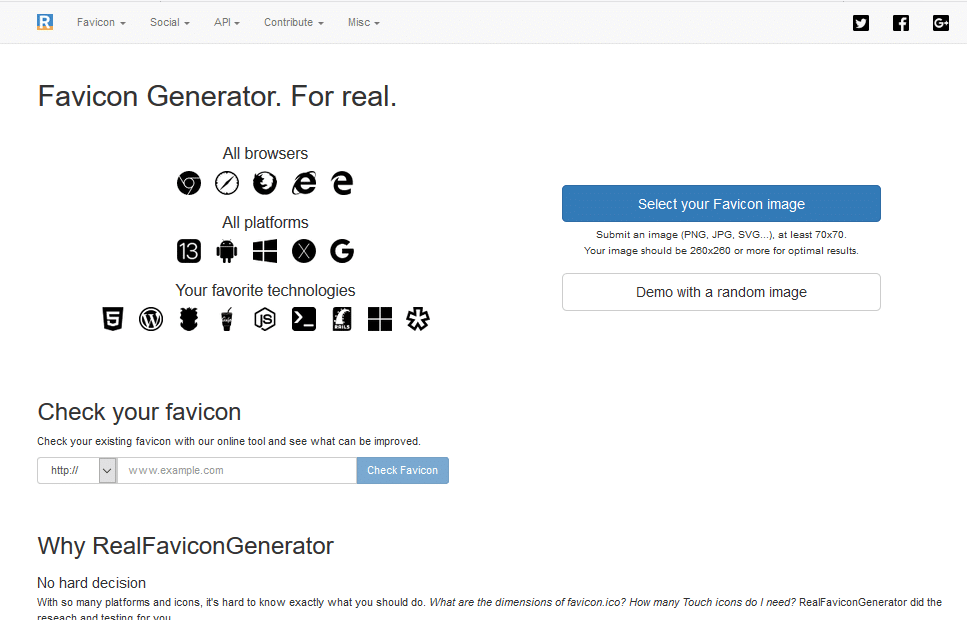Click the Internet Explorer icon

tap(303, 183)
